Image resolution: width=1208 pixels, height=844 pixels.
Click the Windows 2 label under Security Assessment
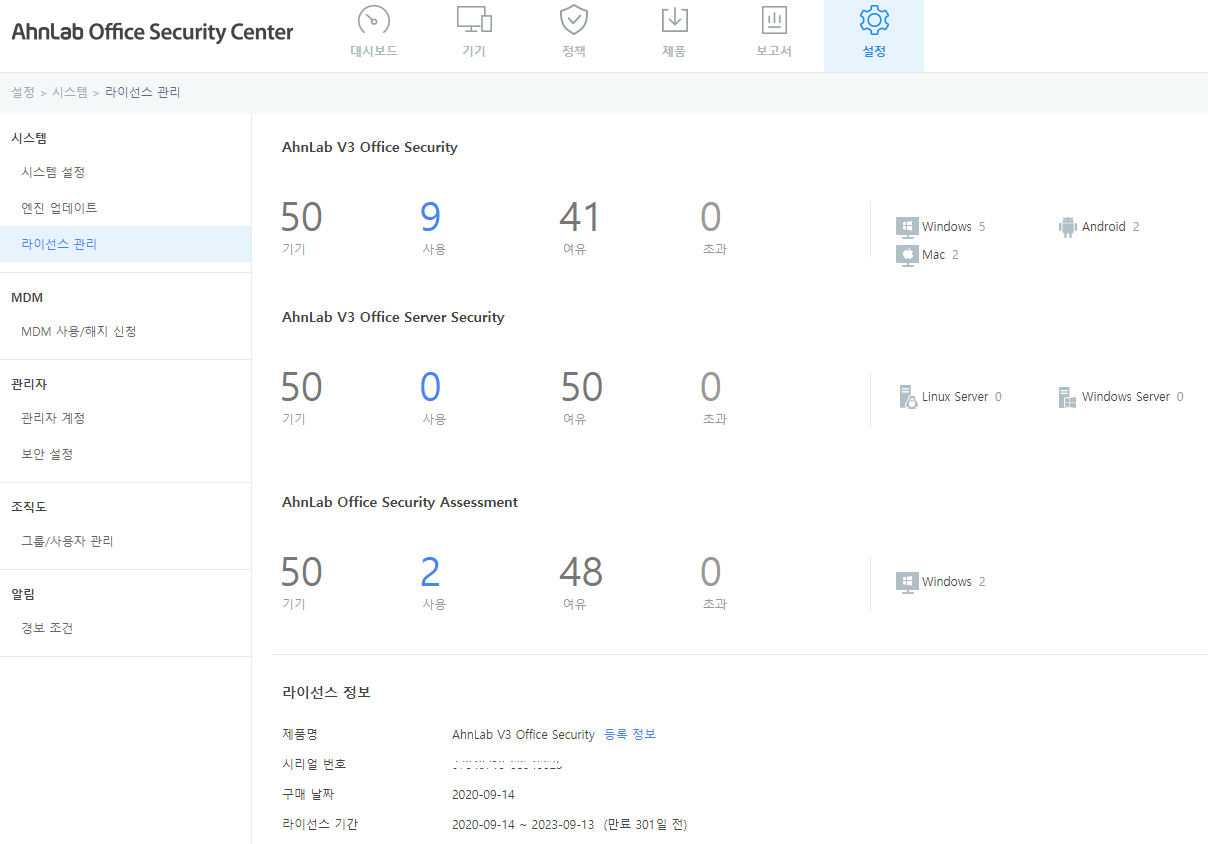(953, 582)
